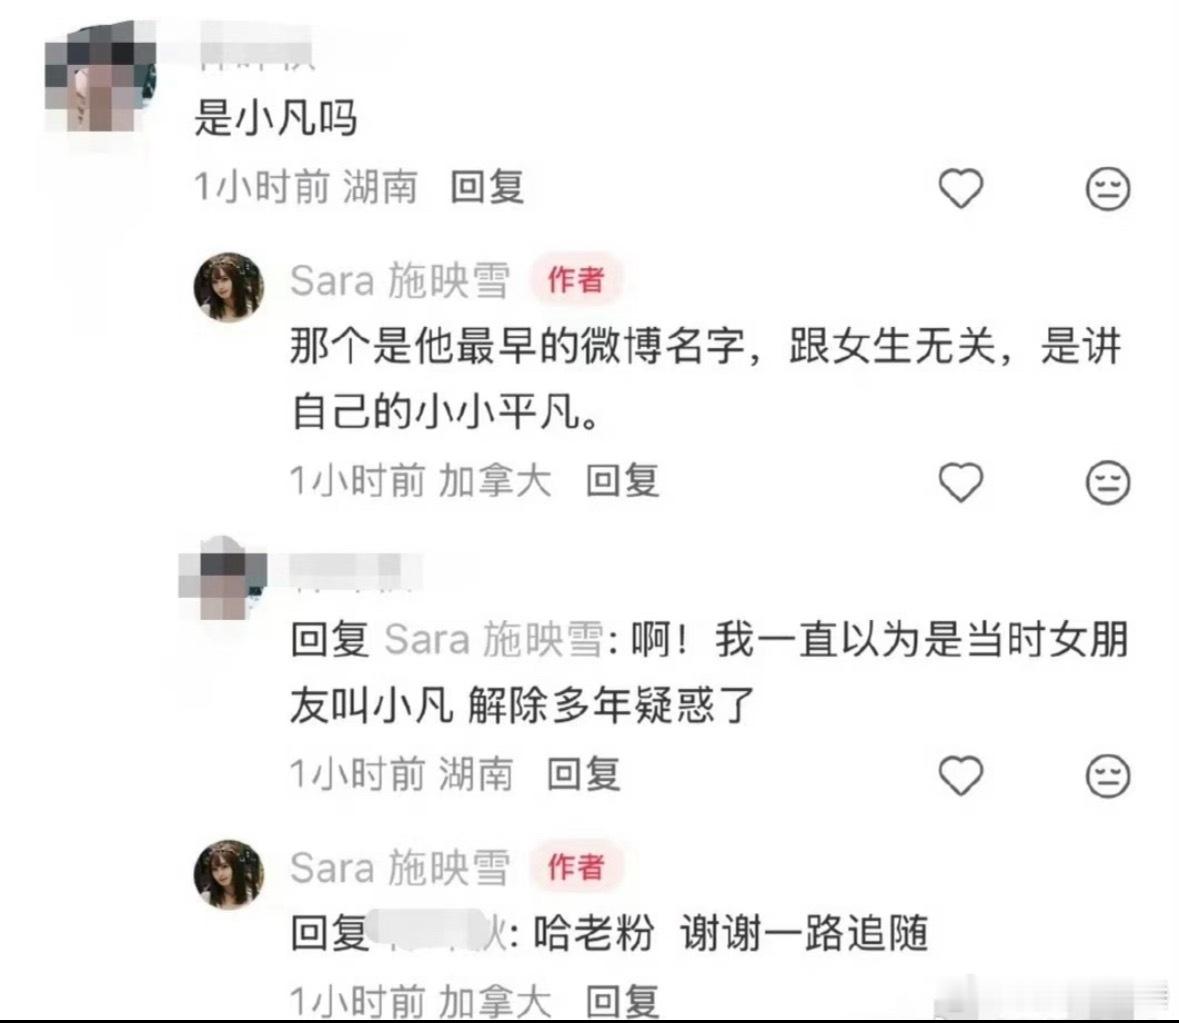Open the Sara 施映雪 username on the bottom reply

[x=400, y=868]
